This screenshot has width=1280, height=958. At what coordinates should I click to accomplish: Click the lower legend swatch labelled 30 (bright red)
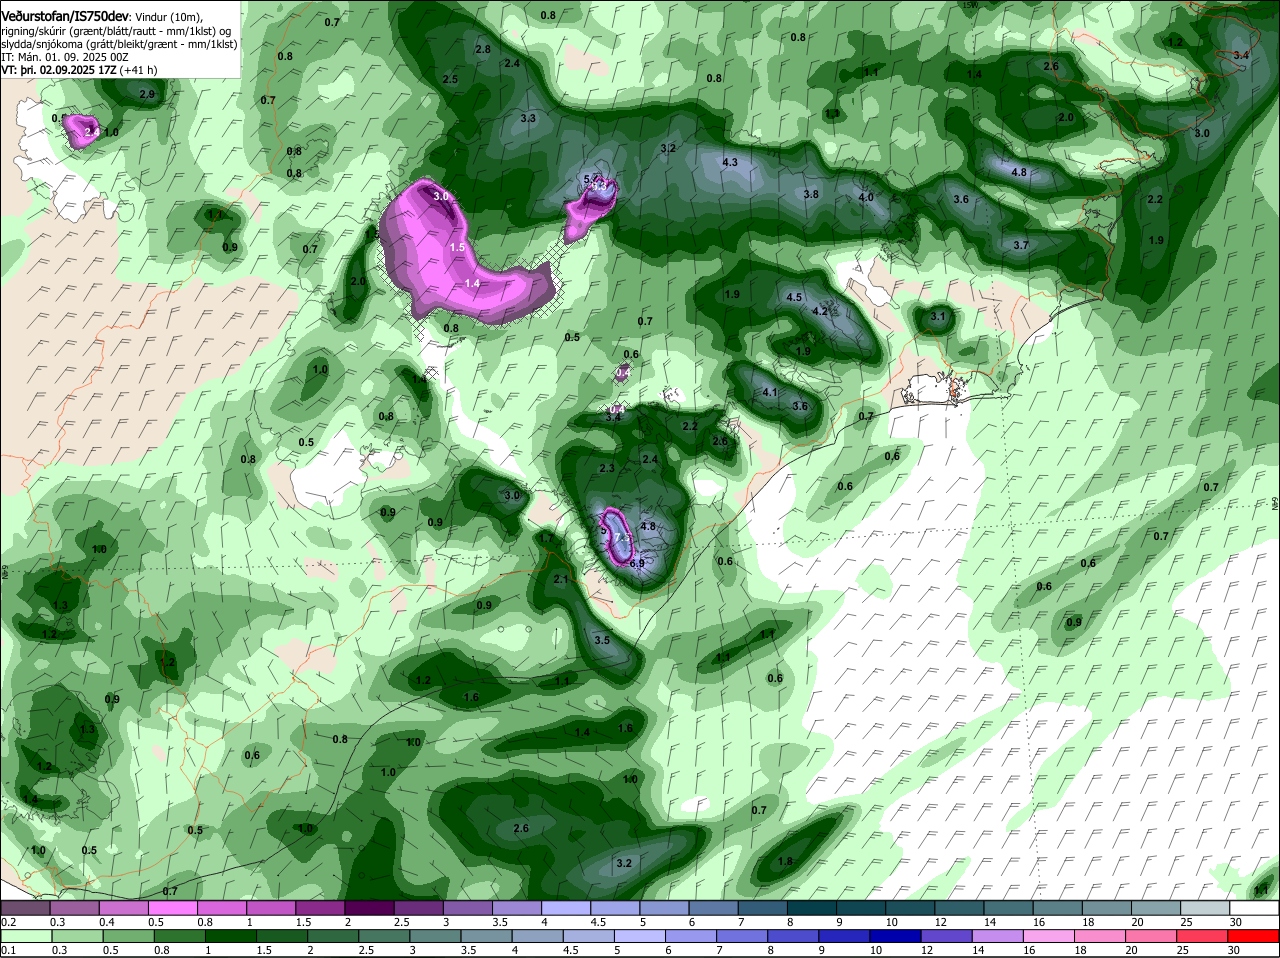coord(1255,936)
